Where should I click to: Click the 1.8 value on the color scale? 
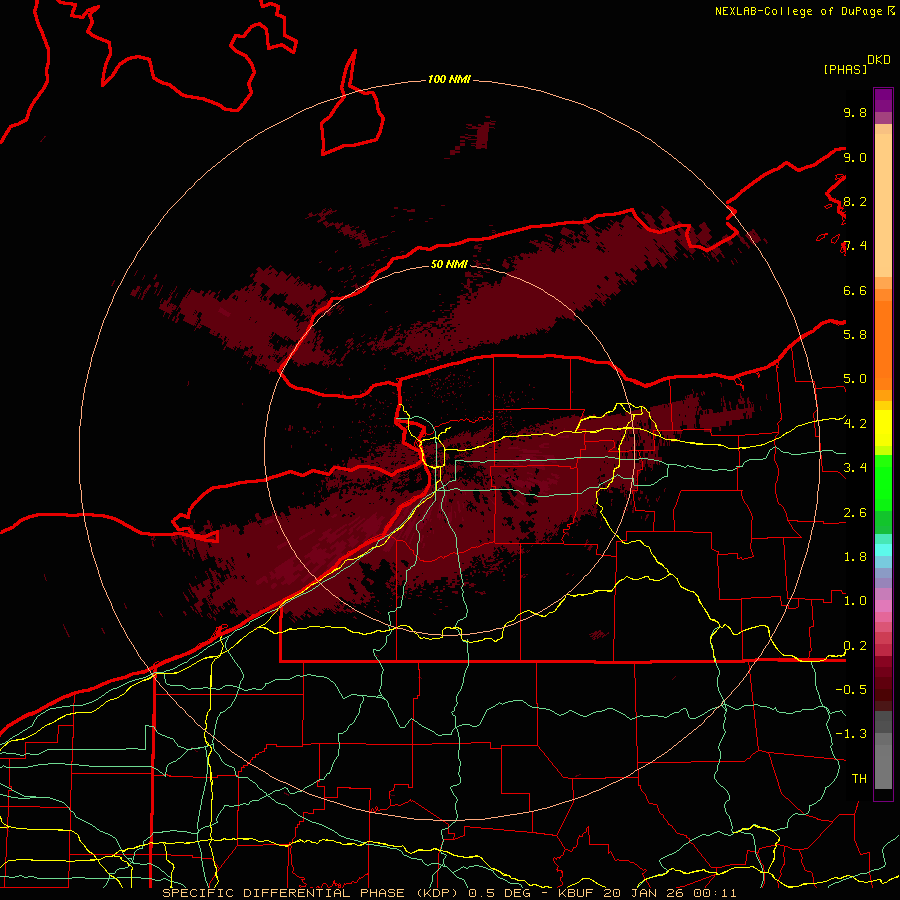click(855, 557)
